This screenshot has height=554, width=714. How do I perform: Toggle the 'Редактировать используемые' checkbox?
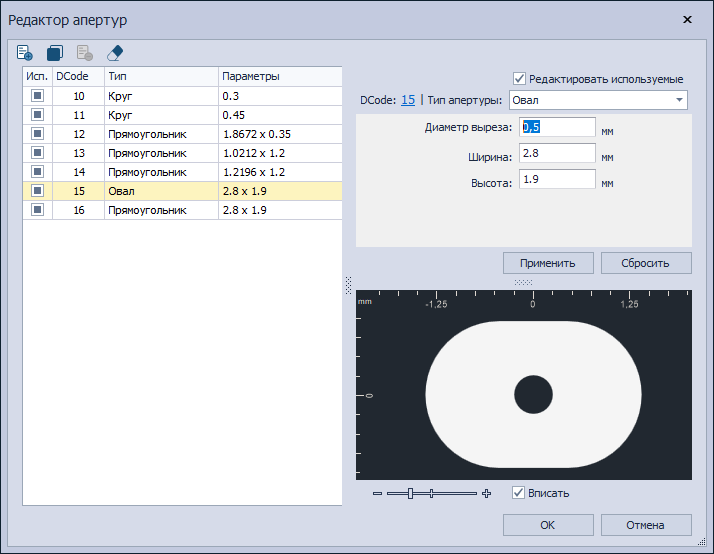pos(519,78)
